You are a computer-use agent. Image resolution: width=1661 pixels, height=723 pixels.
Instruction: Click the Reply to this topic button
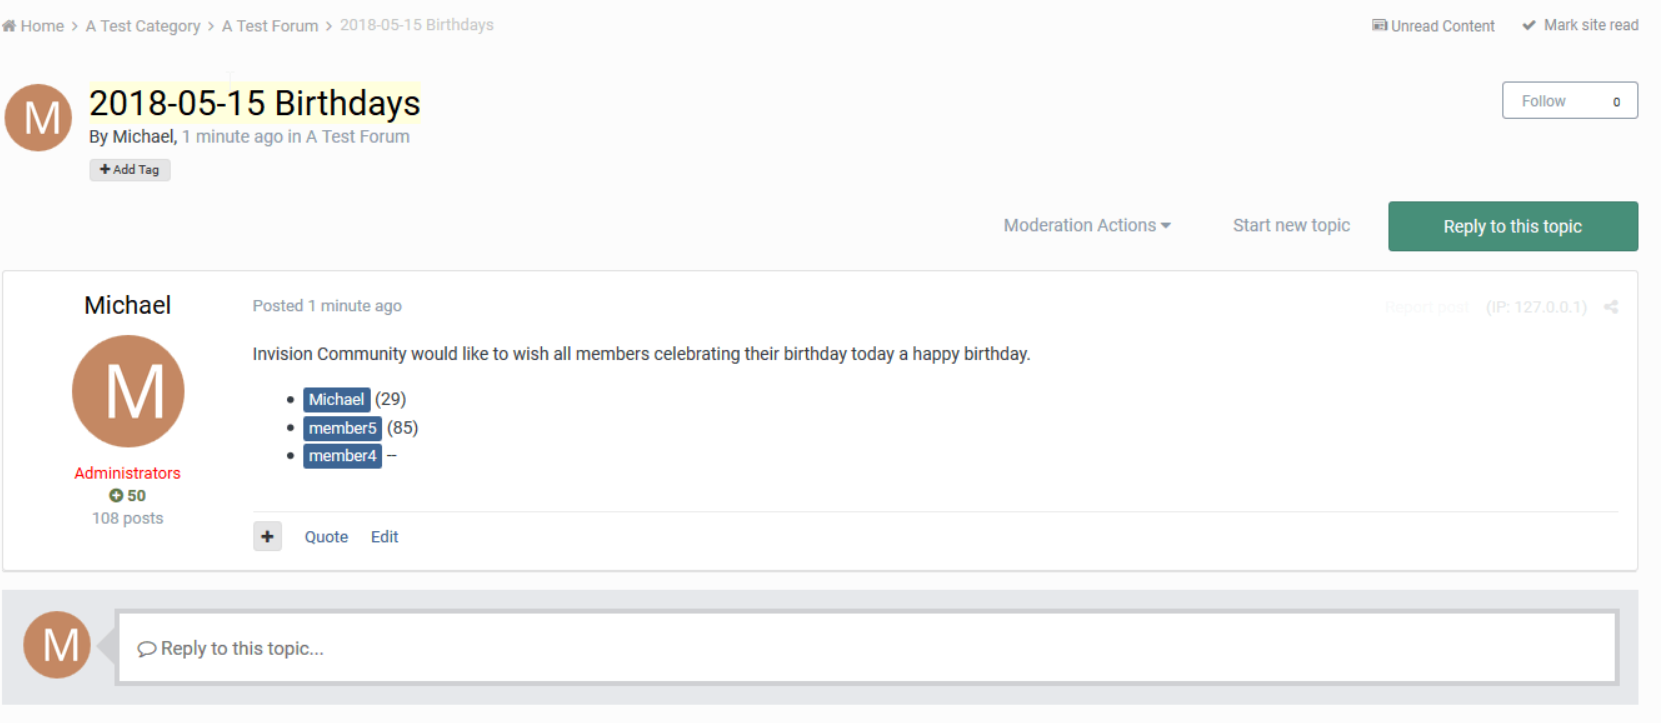[x=1513, y=226]
